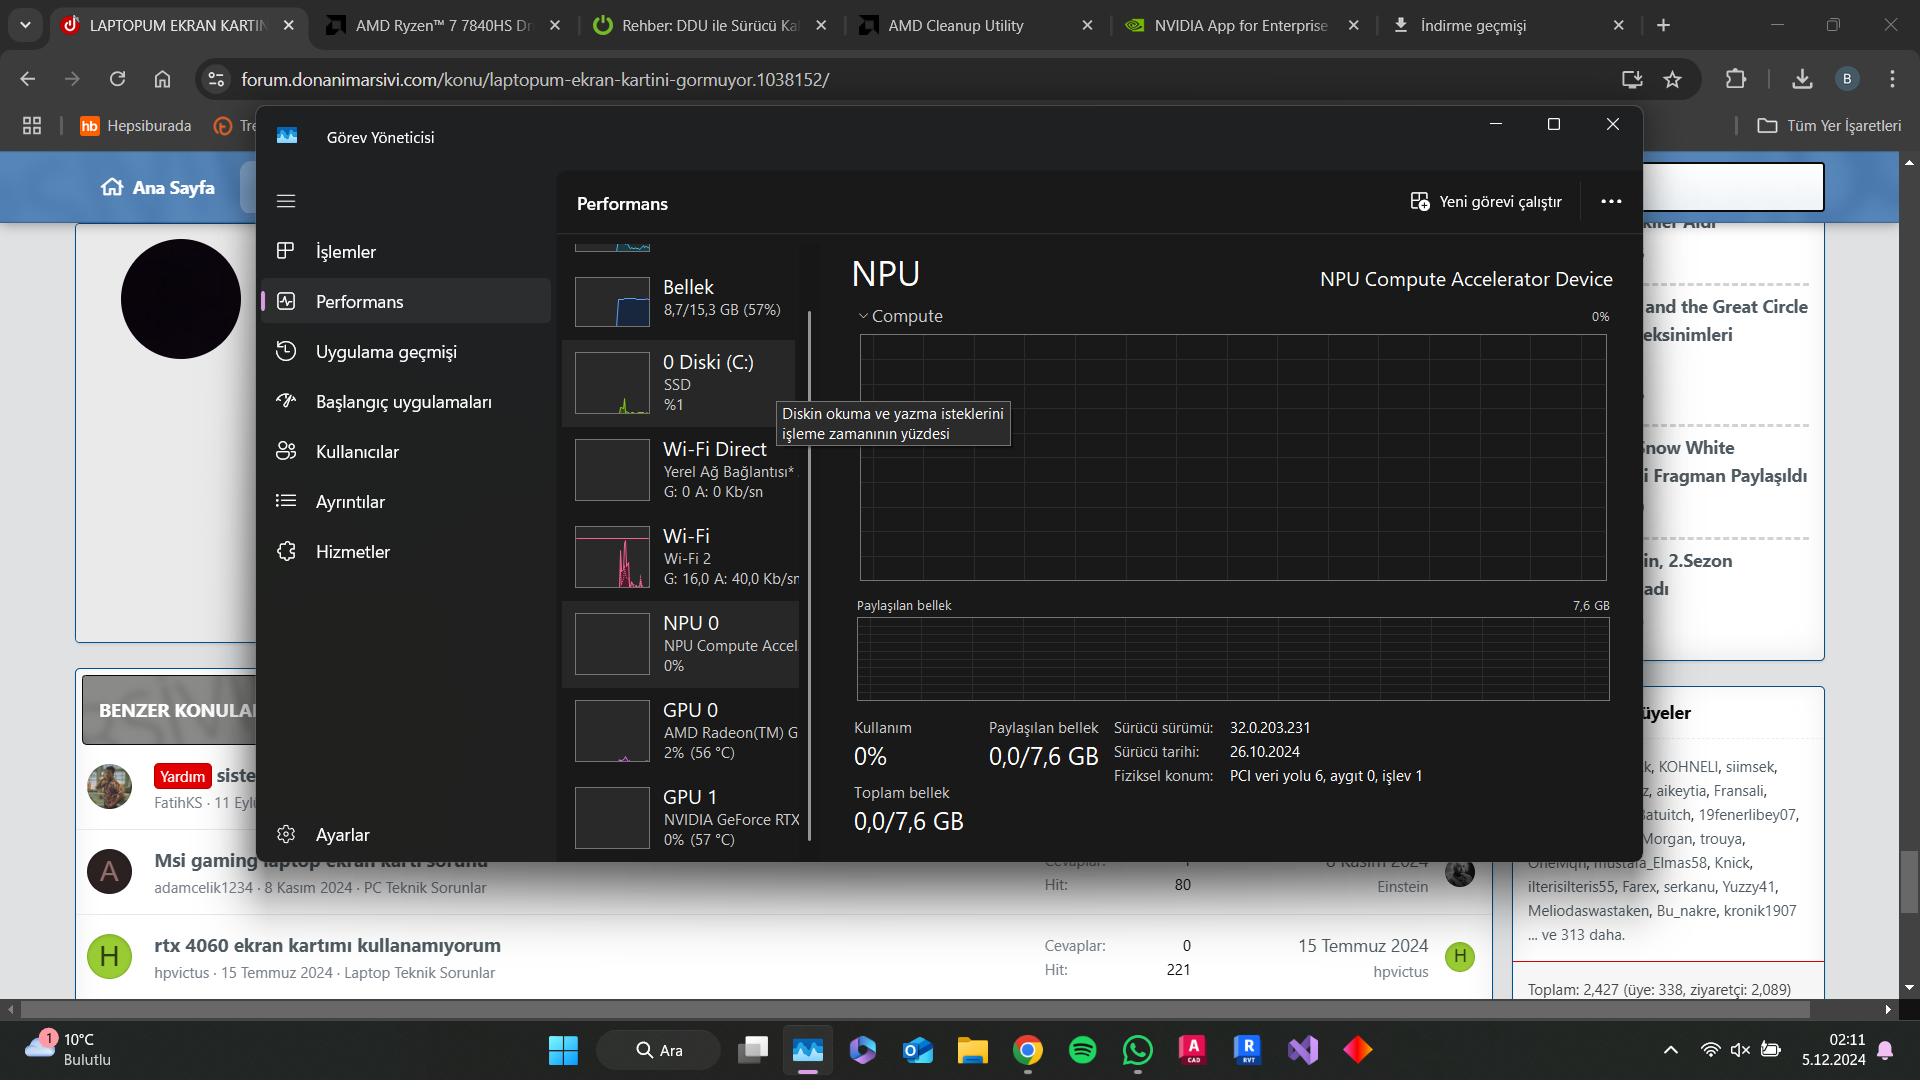Open WhatsApp from the taskbar
The image size is (1920, 1080).
click(1137, 1050)
